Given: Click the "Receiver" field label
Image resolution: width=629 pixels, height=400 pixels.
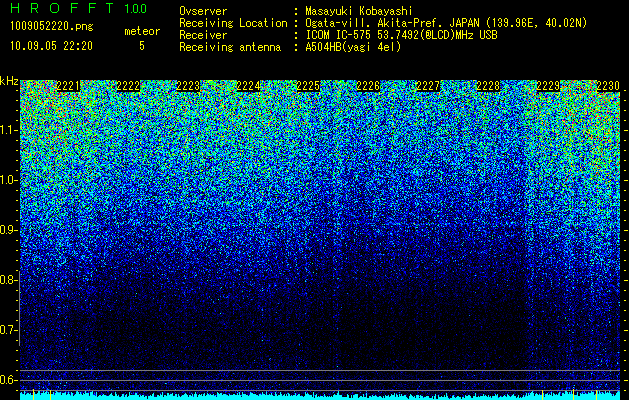Looking at the screenshot, I should [203, 35].
